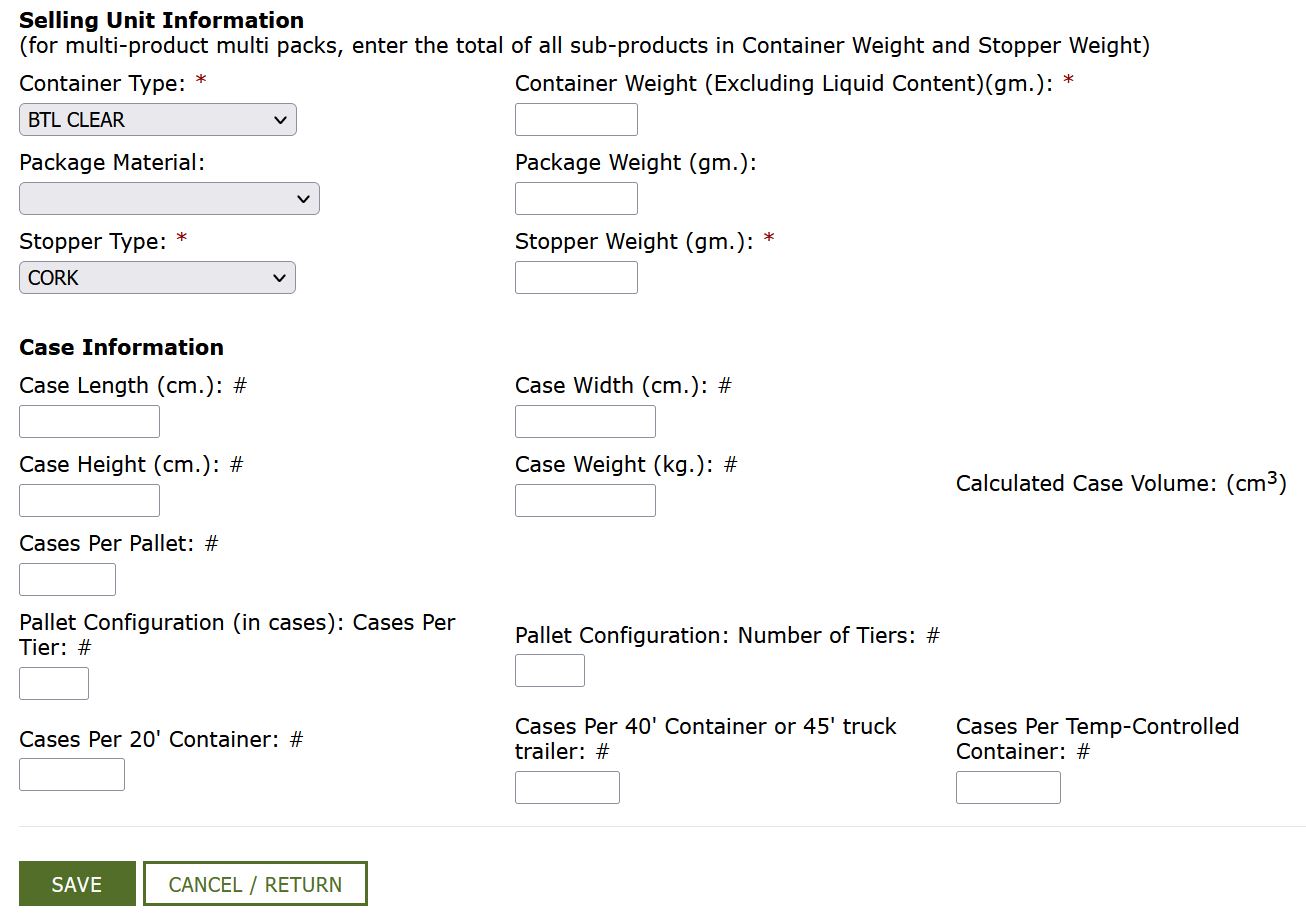Click the Cases Per Pallet input
Image resolution: width=1306 pixels, height=918 pixels.
(x=67, y=580)
